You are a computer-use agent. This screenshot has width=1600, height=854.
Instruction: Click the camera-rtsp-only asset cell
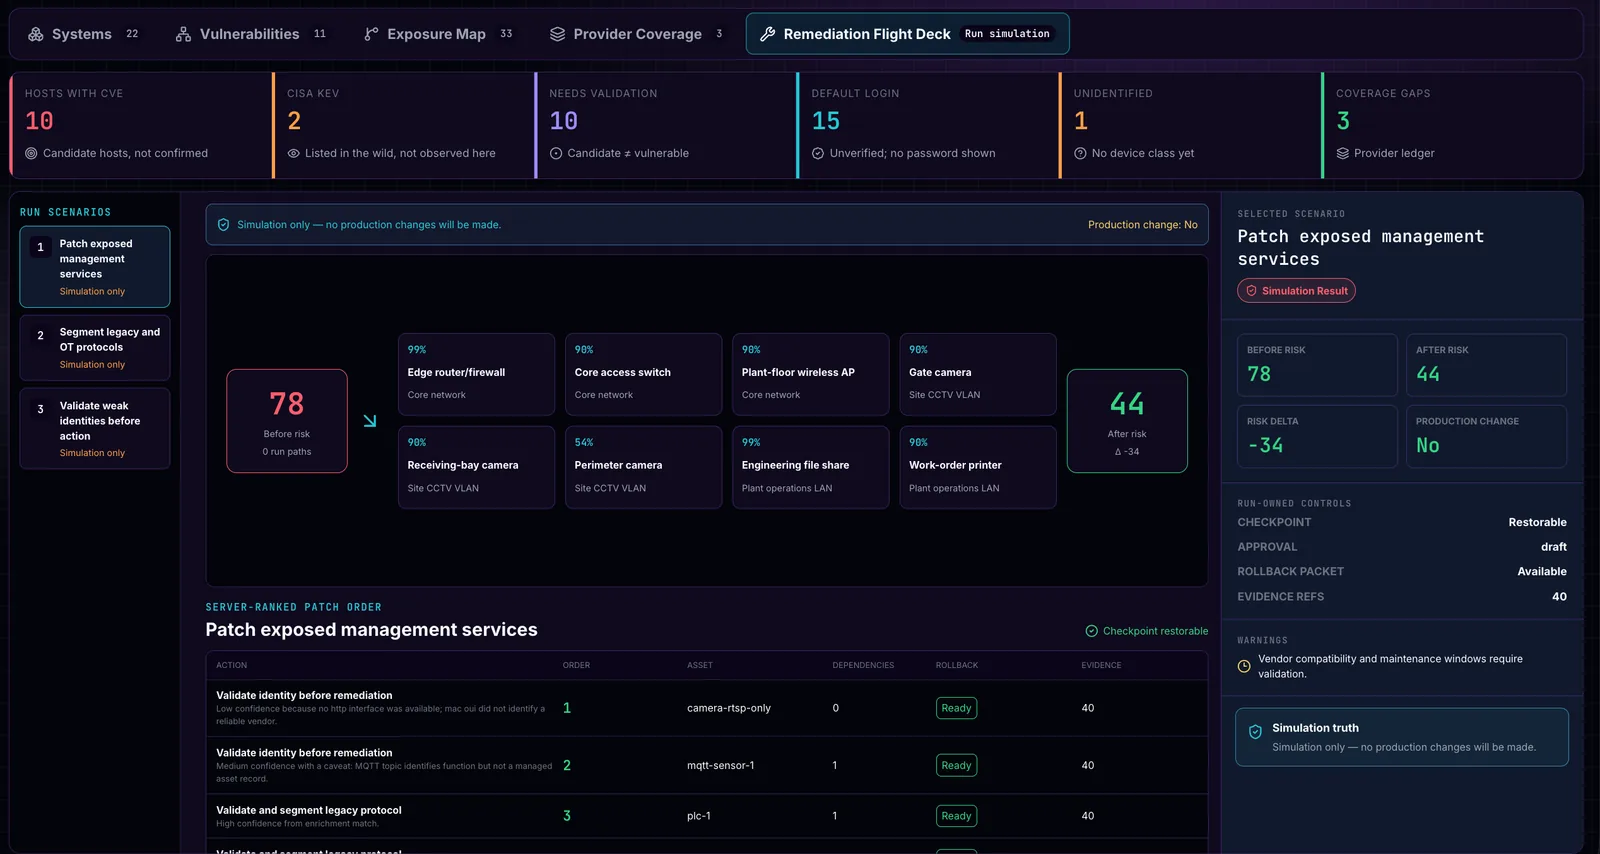729,708
